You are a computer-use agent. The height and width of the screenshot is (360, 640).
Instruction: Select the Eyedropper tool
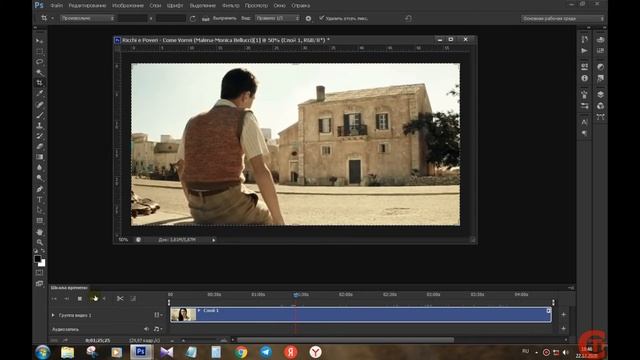click(40, 93)
